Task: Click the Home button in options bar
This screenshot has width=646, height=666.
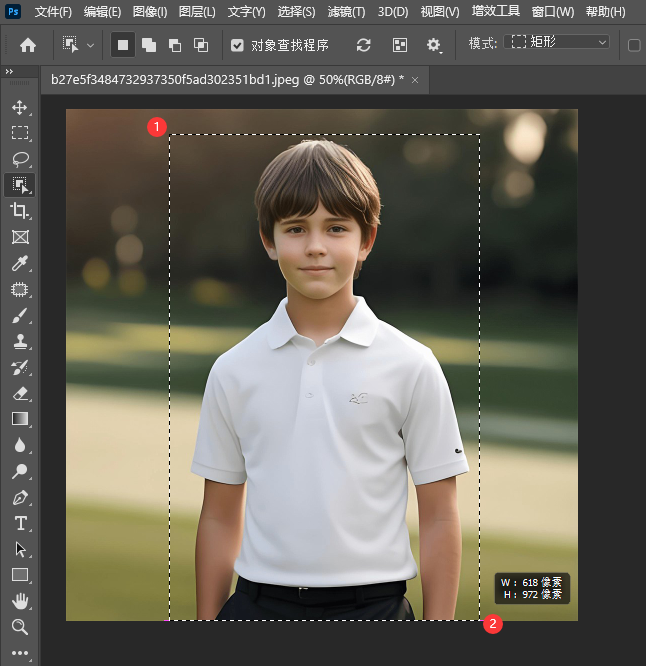Action: tap(28, 45)
